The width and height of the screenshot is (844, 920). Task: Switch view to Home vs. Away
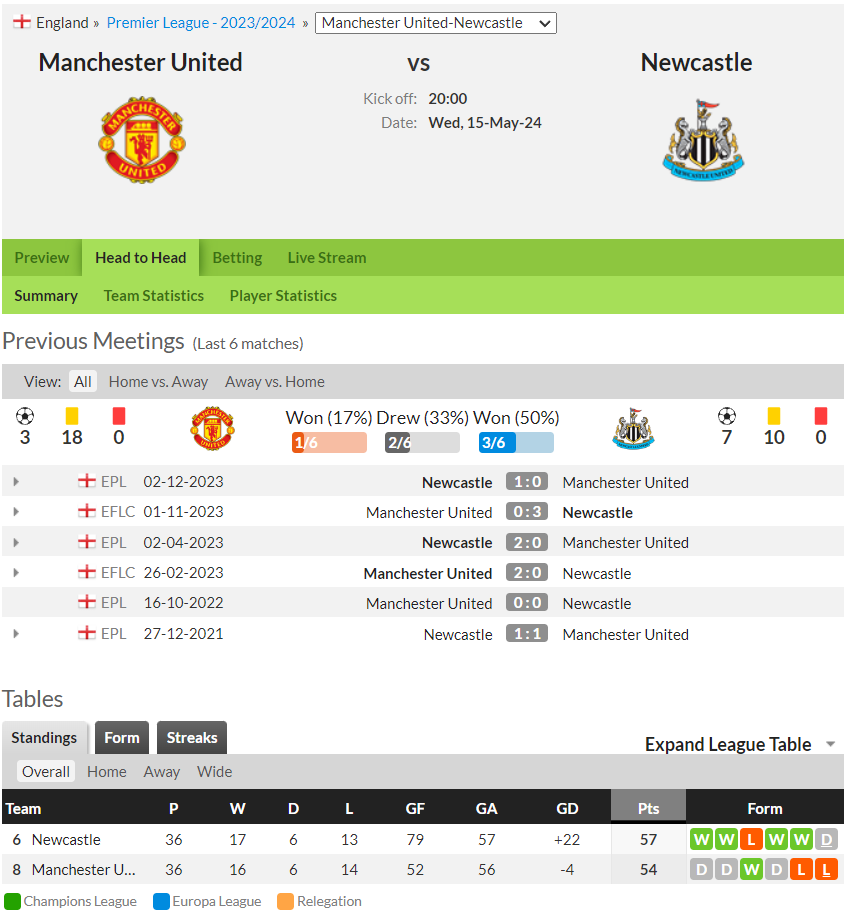(158, 382)
